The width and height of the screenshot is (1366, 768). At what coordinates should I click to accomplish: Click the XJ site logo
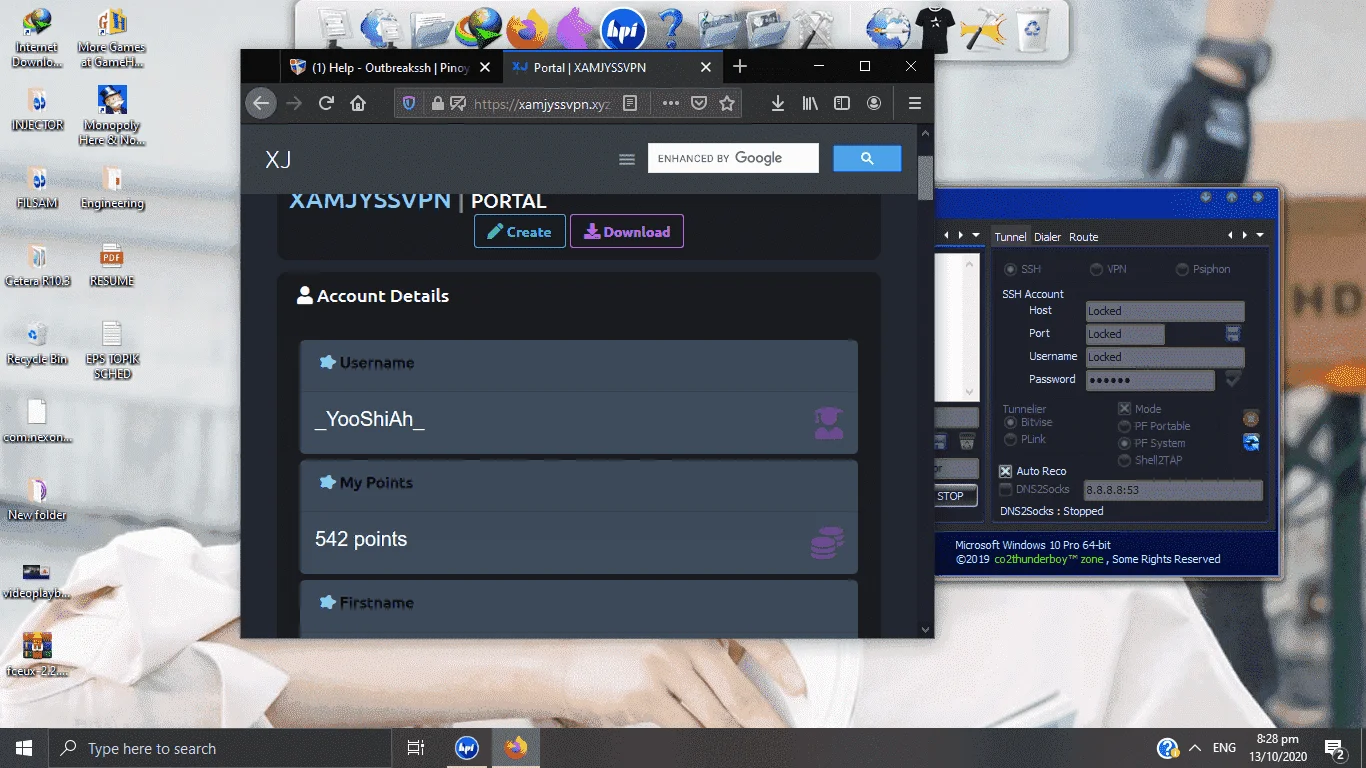click(278, 159)
